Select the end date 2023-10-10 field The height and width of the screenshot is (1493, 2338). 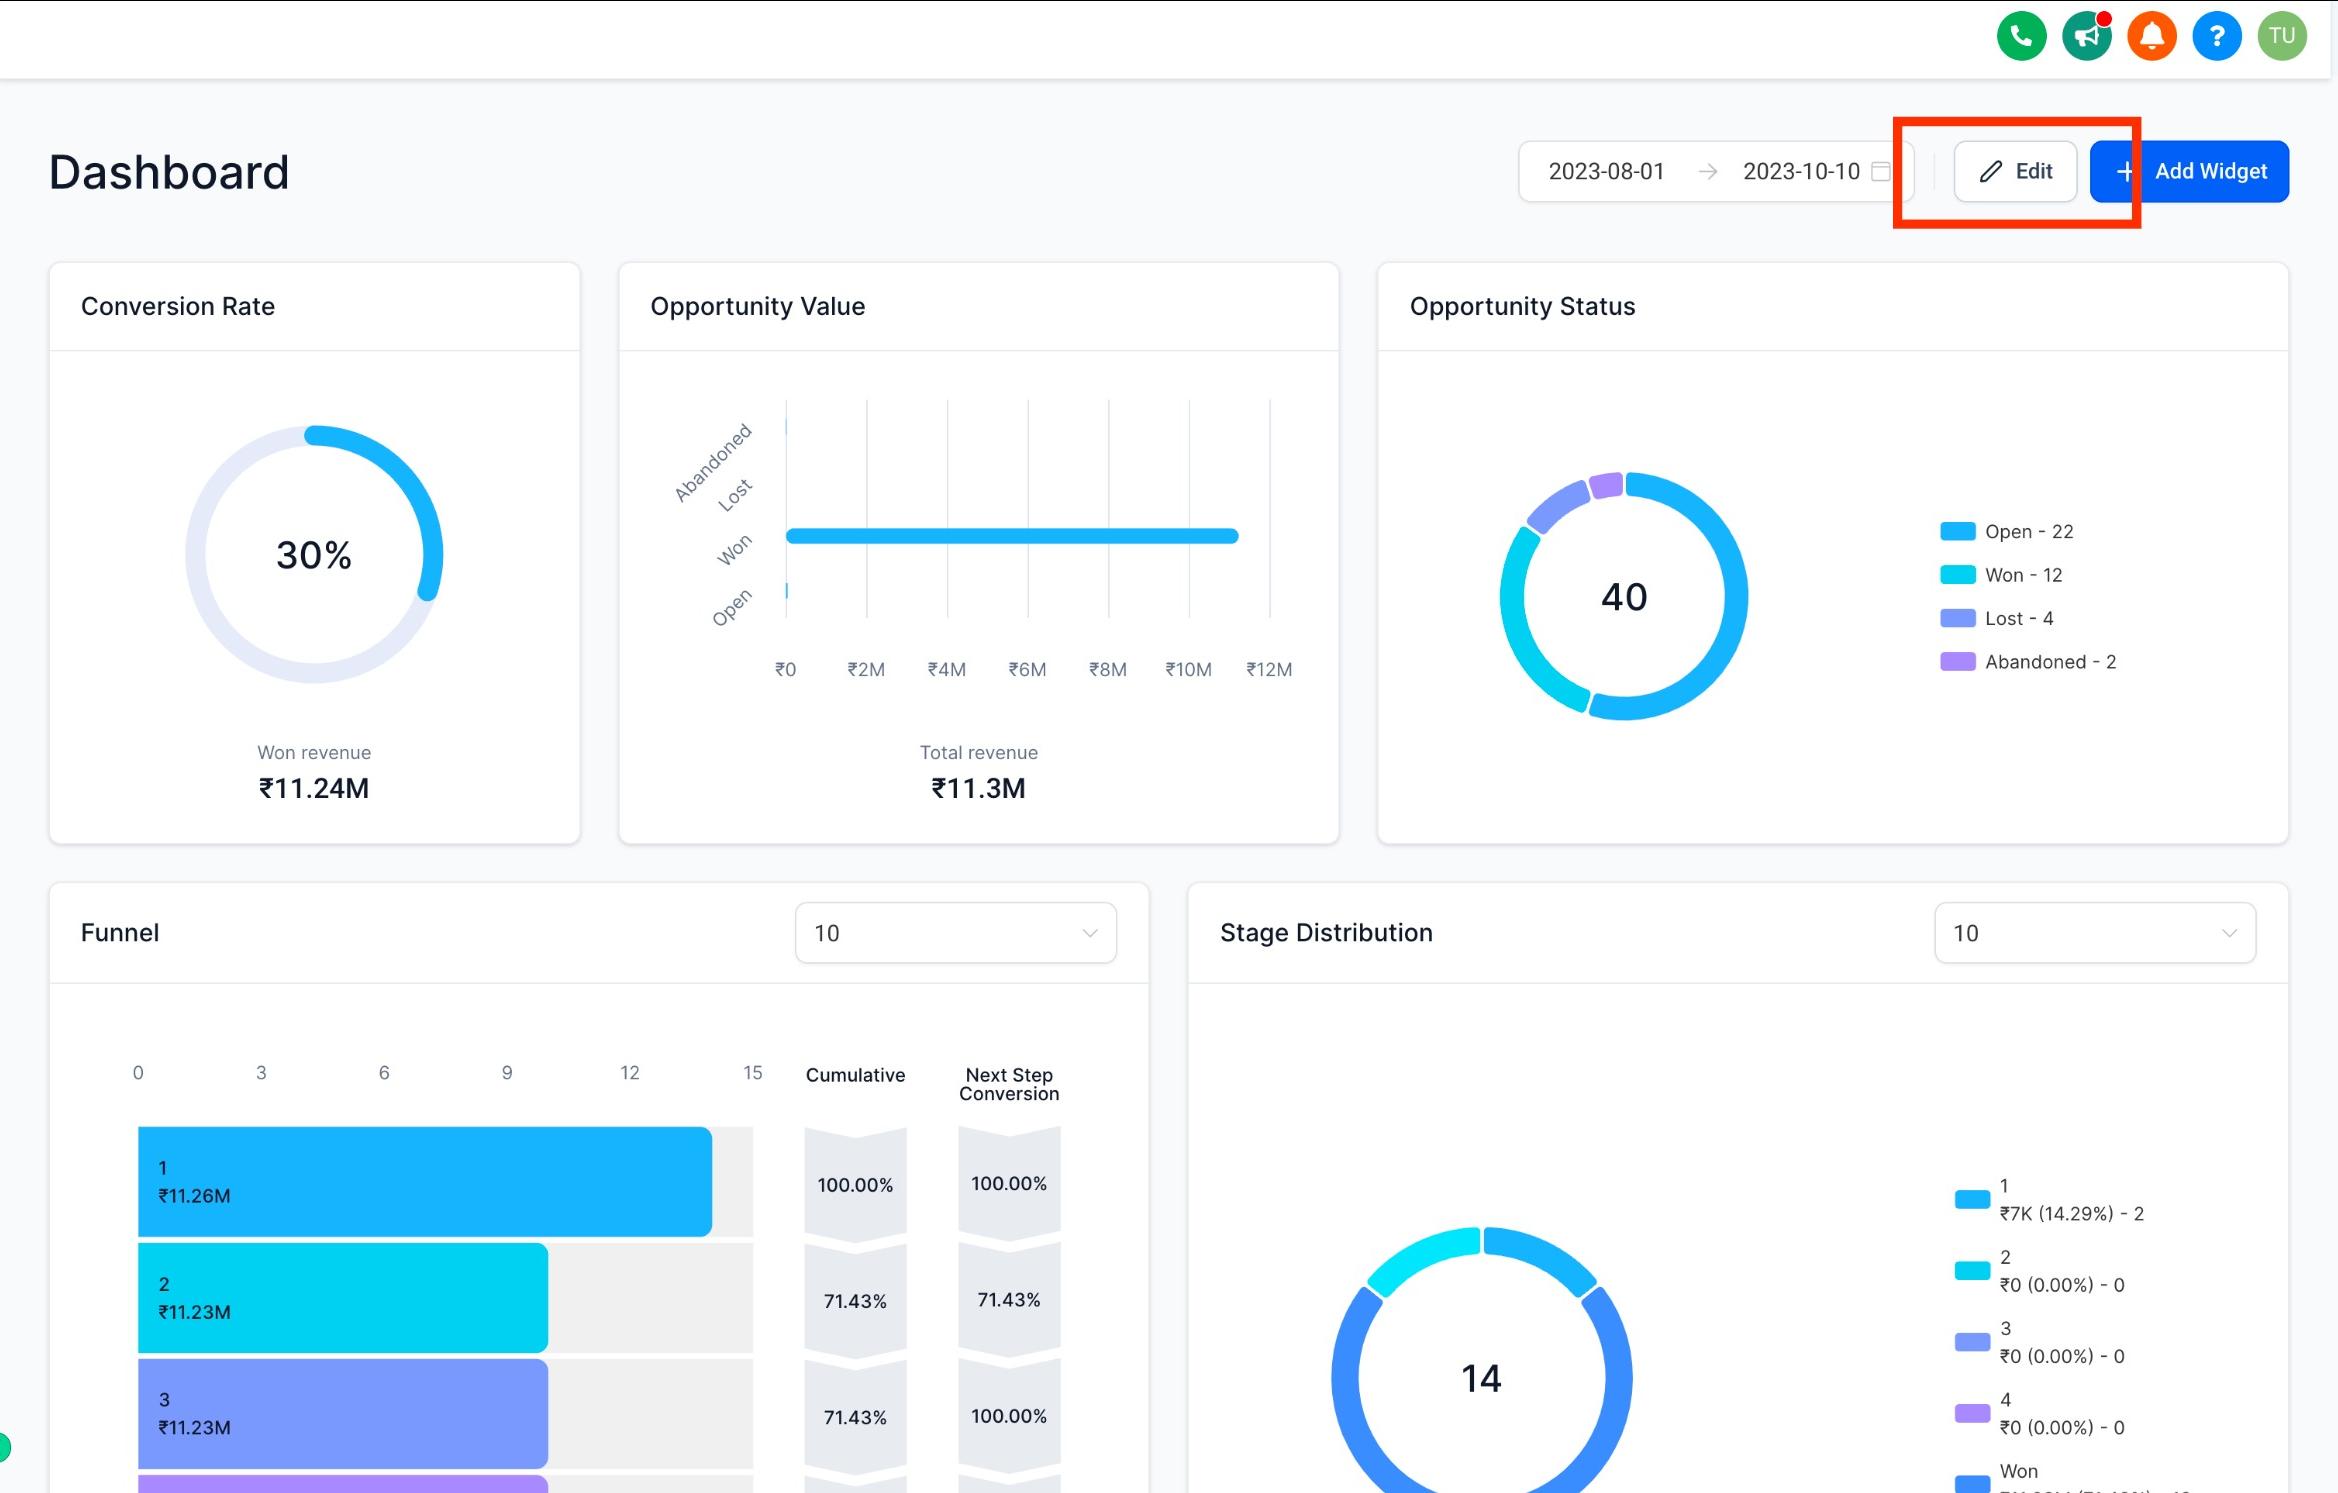[x=1801, y=171]
